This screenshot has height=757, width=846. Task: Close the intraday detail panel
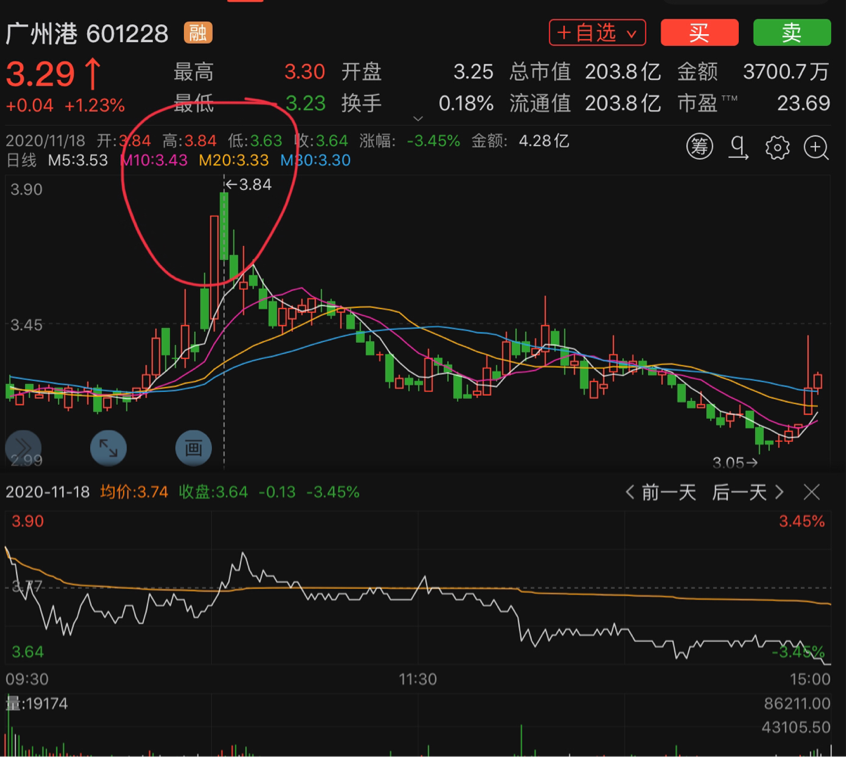(812, 492)
